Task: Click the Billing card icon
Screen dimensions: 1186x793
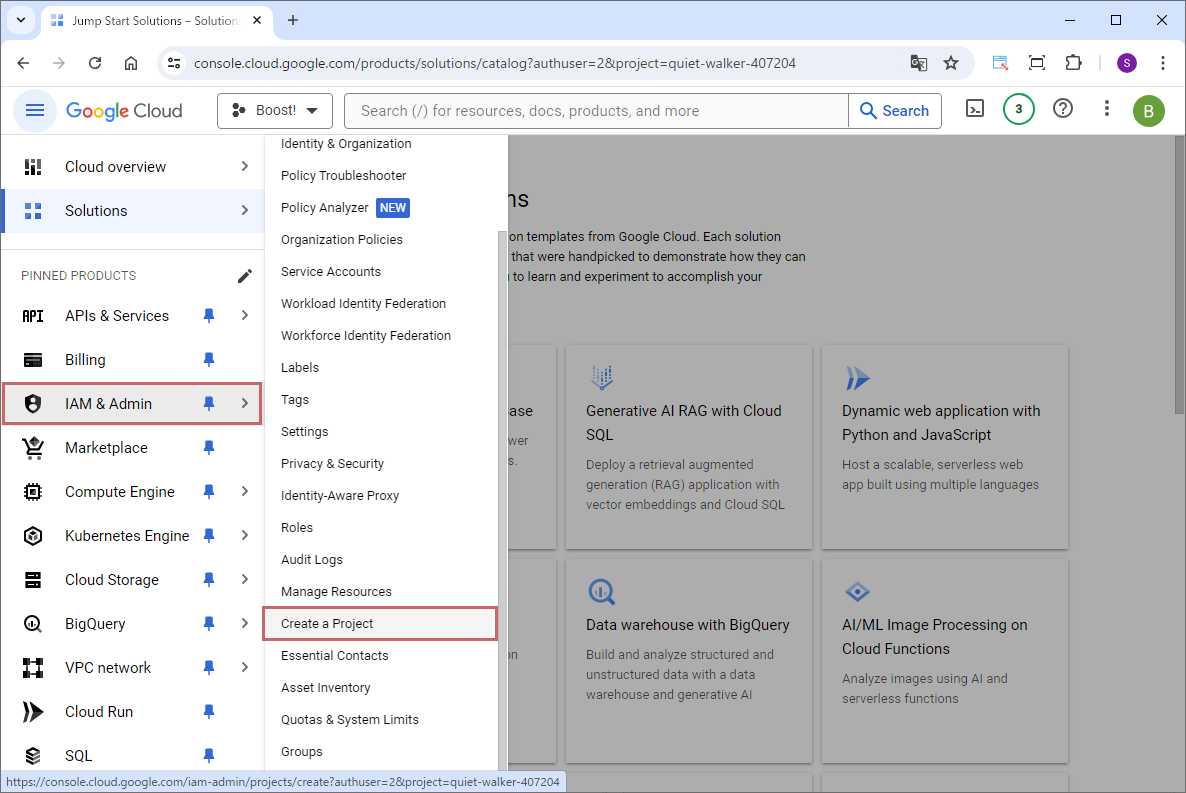Action: point(33,359)
